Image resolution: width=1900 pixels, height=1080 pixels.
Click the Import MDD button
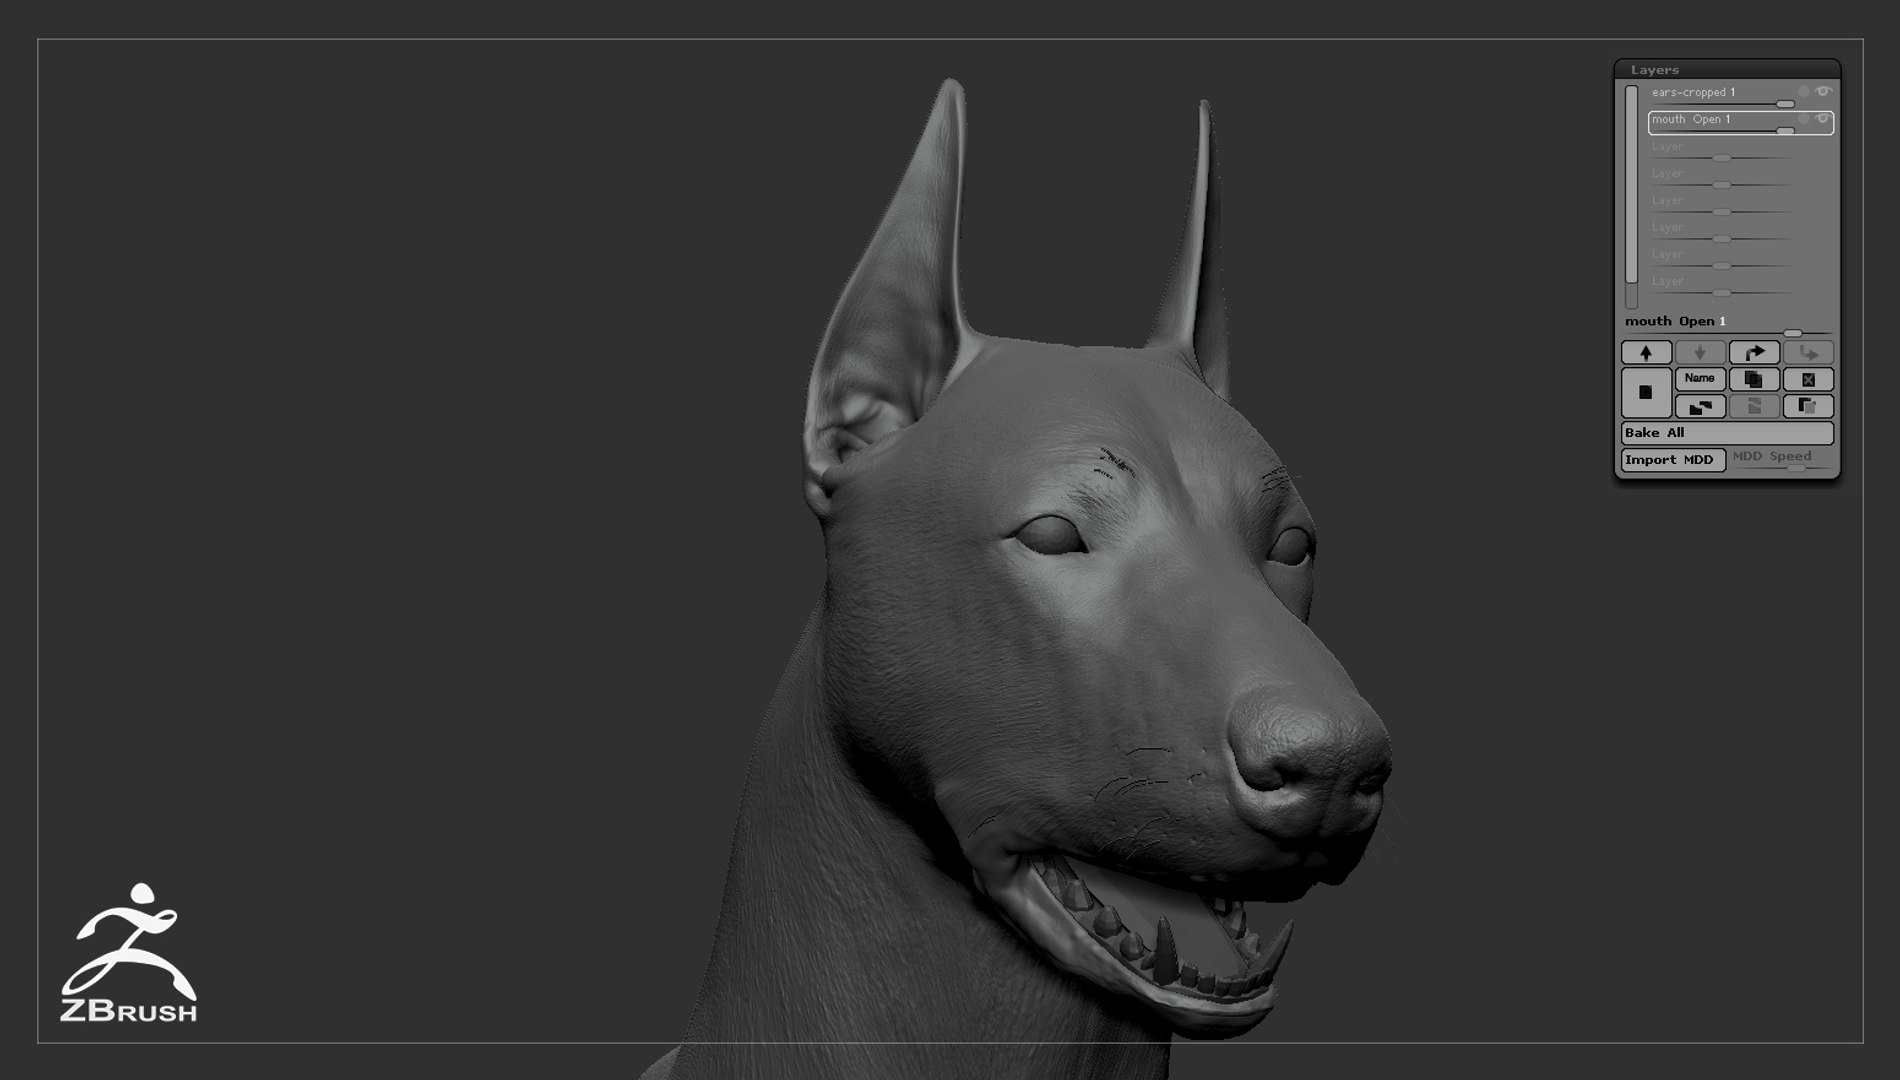pos(1673,460)
